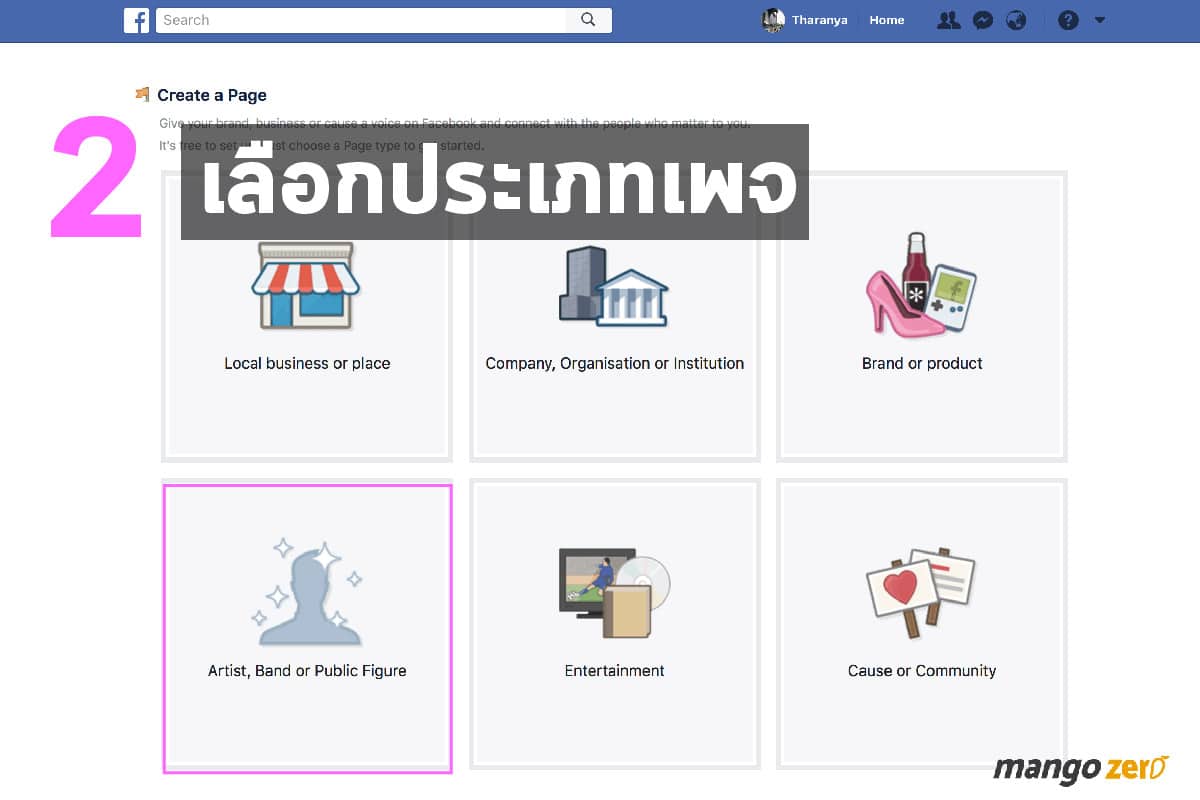Click the Tharanya profile picture

click(x=773, y=20)
